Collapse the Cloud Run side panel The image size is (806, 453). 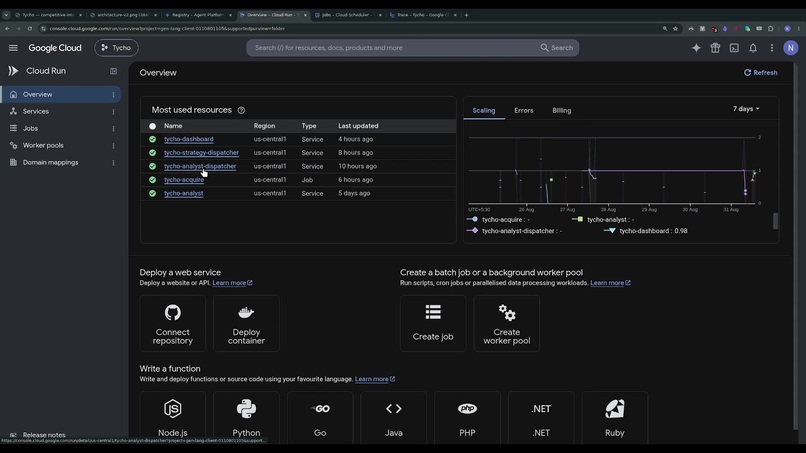(113, 71)
